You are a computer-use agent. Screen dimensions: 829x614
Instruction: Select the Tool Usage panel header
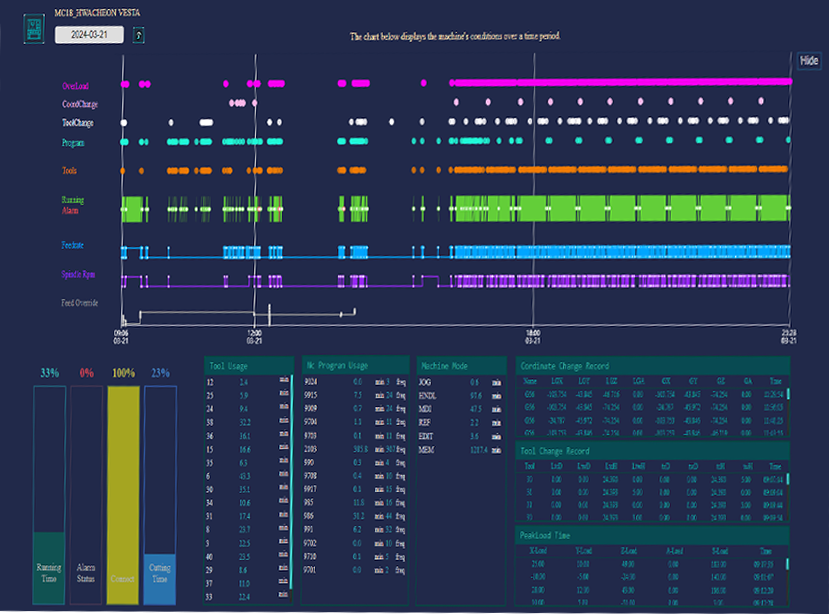(248, 366)
